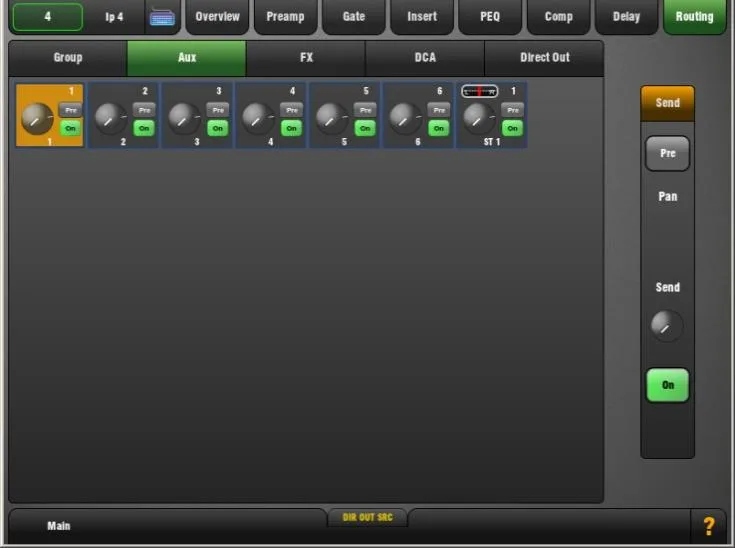The image size is (735, 548).
Task: Select the ST 1 send level knob
Action: point(479,119)
